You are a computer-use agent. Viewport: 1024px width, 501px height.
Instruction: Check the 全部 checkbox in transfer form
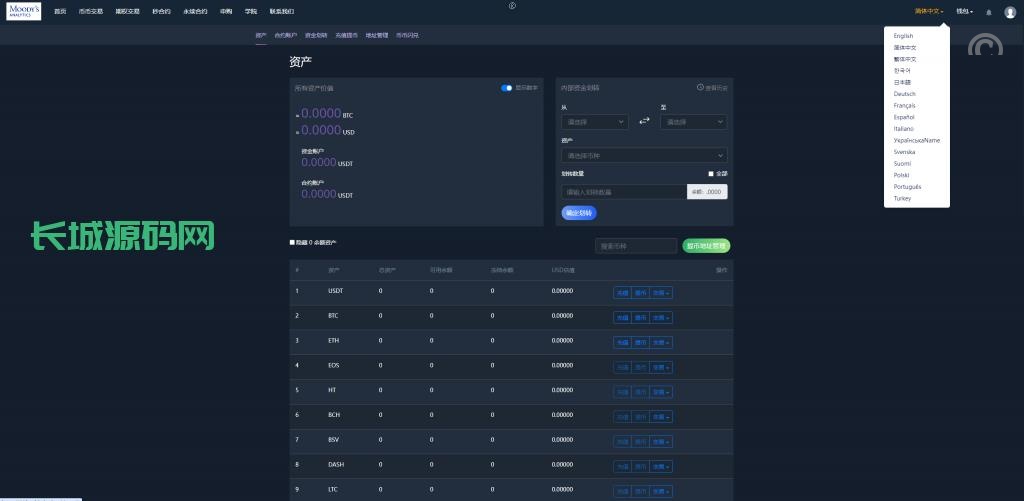(x=711, y=173)
